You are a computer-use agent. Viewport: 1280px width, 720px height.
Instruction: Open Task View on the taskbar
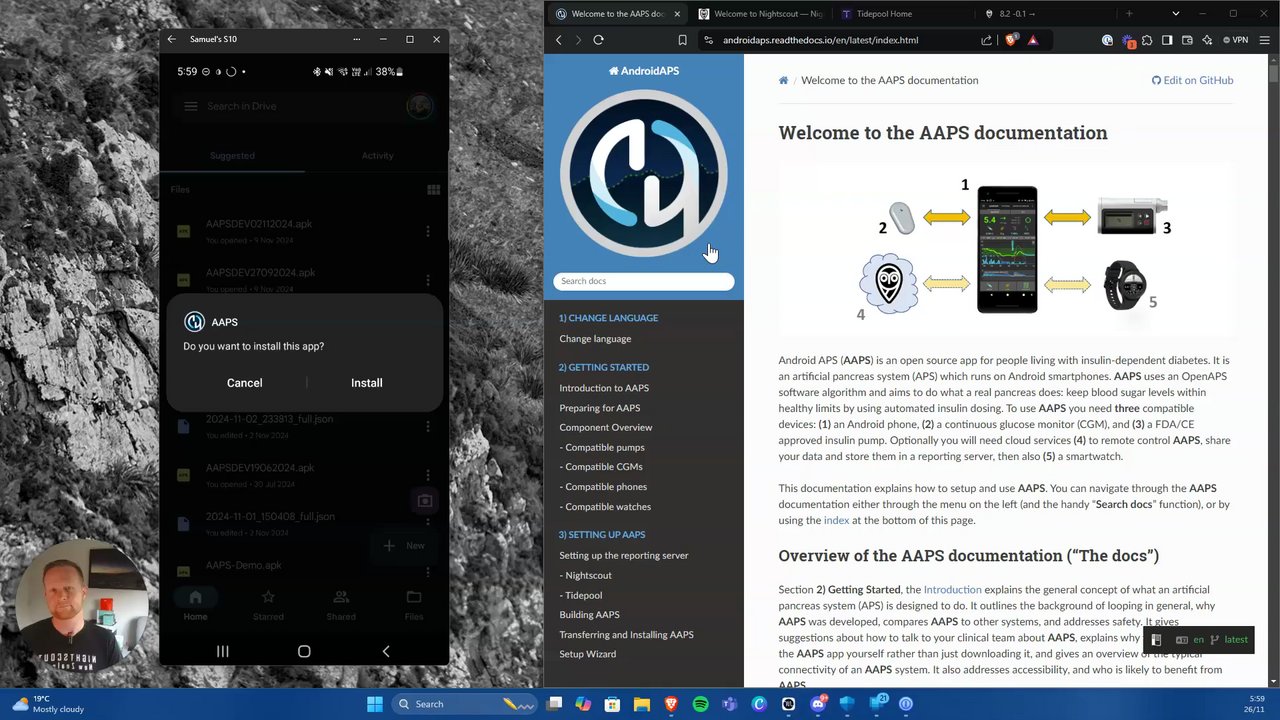(x=555, y=704)
